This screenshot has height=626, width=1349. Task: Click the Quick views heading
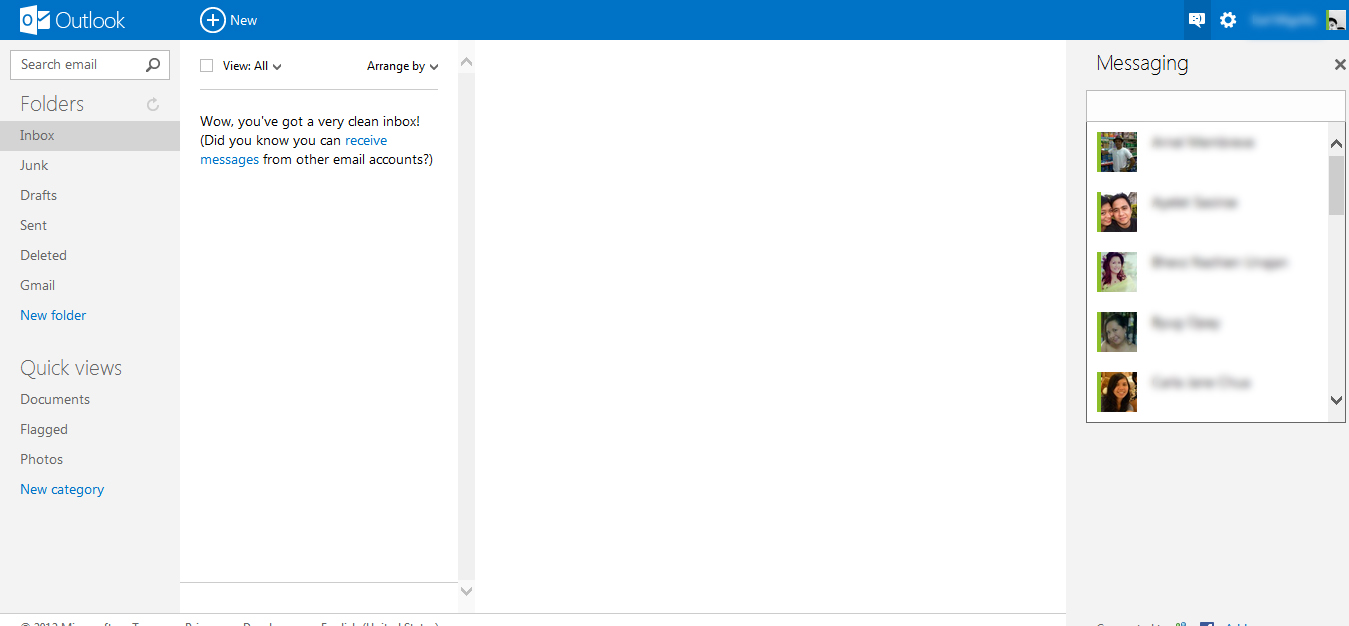[x=71, y=368]
